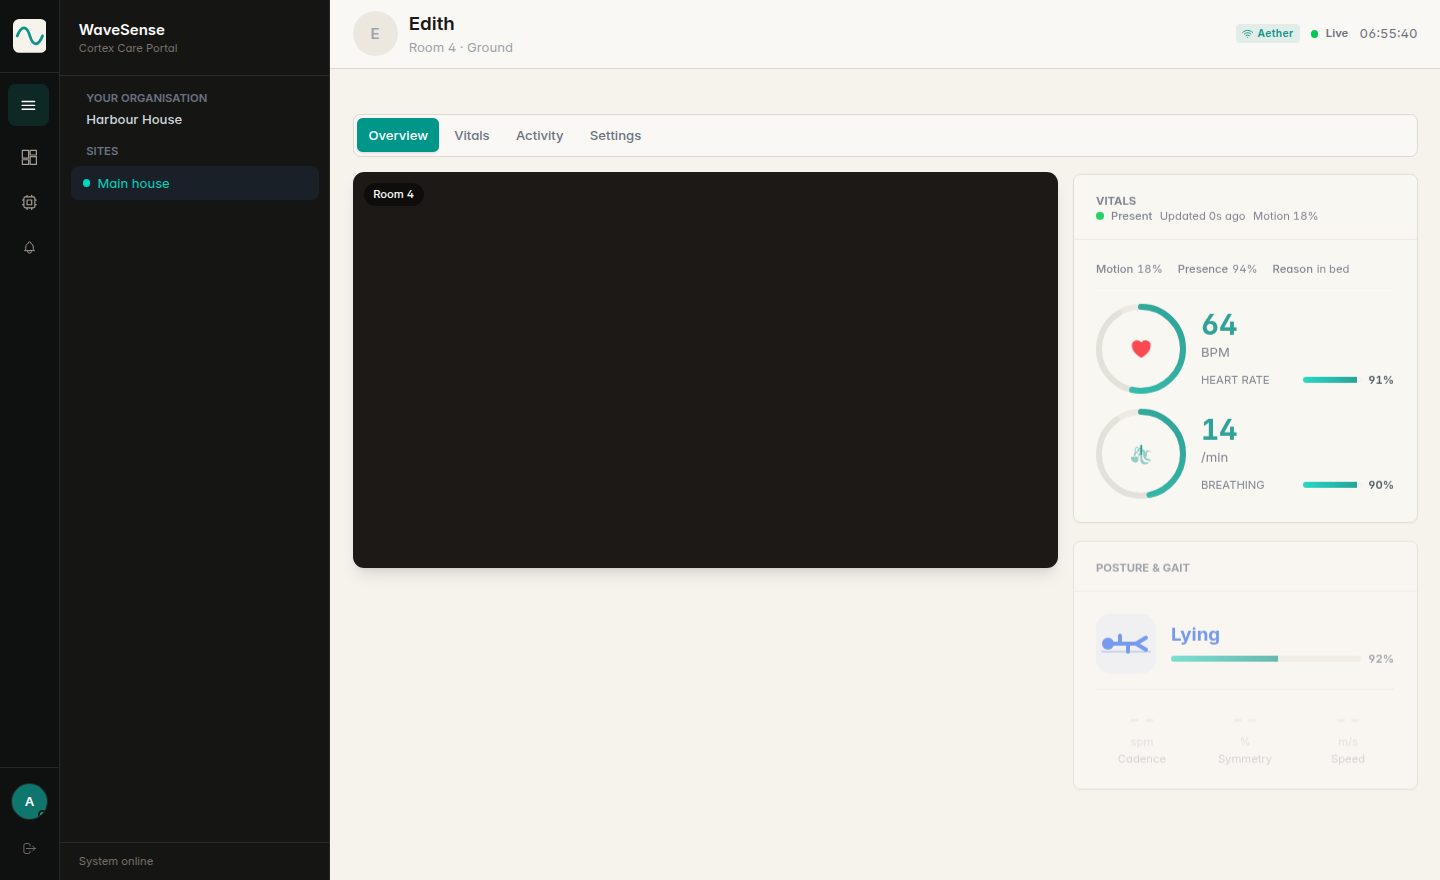Click the Aether wifi badge
The height and width of the screenshot is (880, 1440).
[x=1268, y=33]
